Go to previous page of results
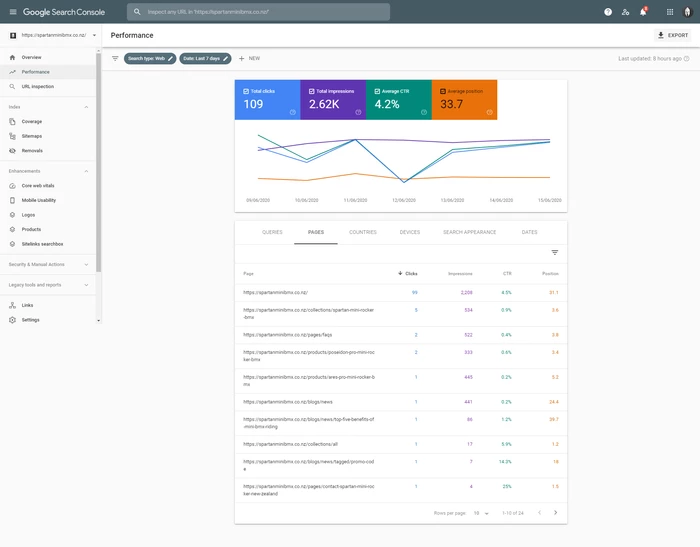 [x=539, y=513]
